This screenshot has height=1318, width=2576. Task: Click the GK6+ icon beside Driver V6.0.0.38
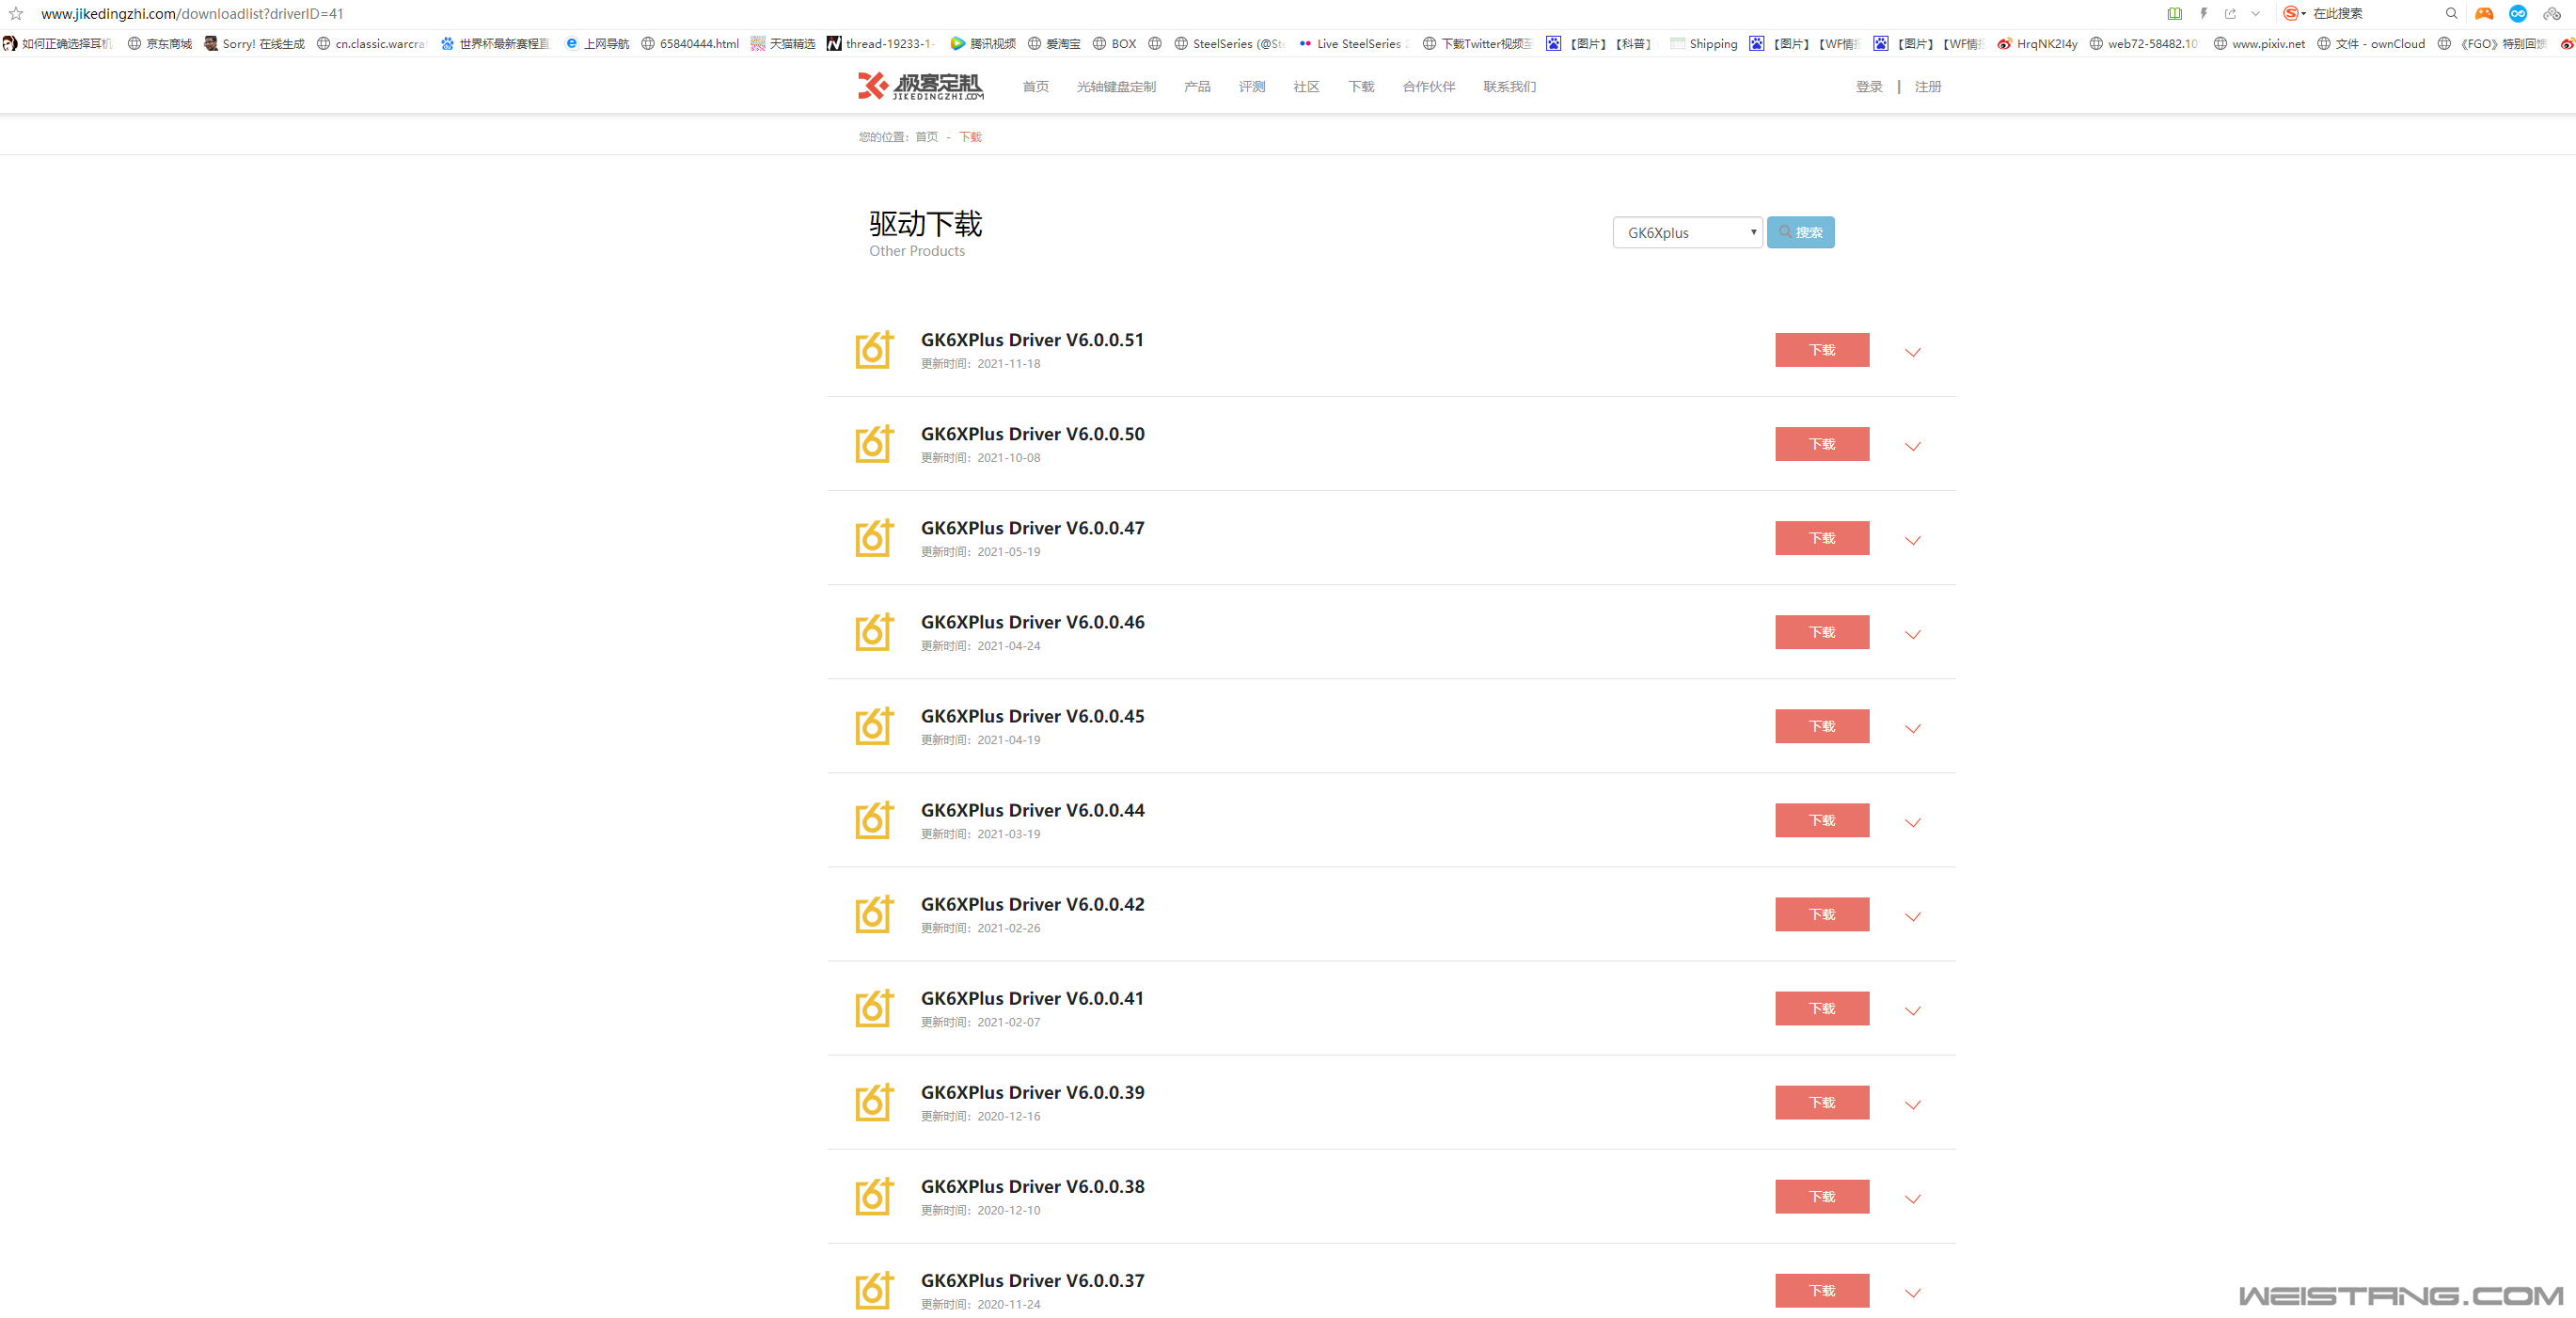coord(874,1196)
